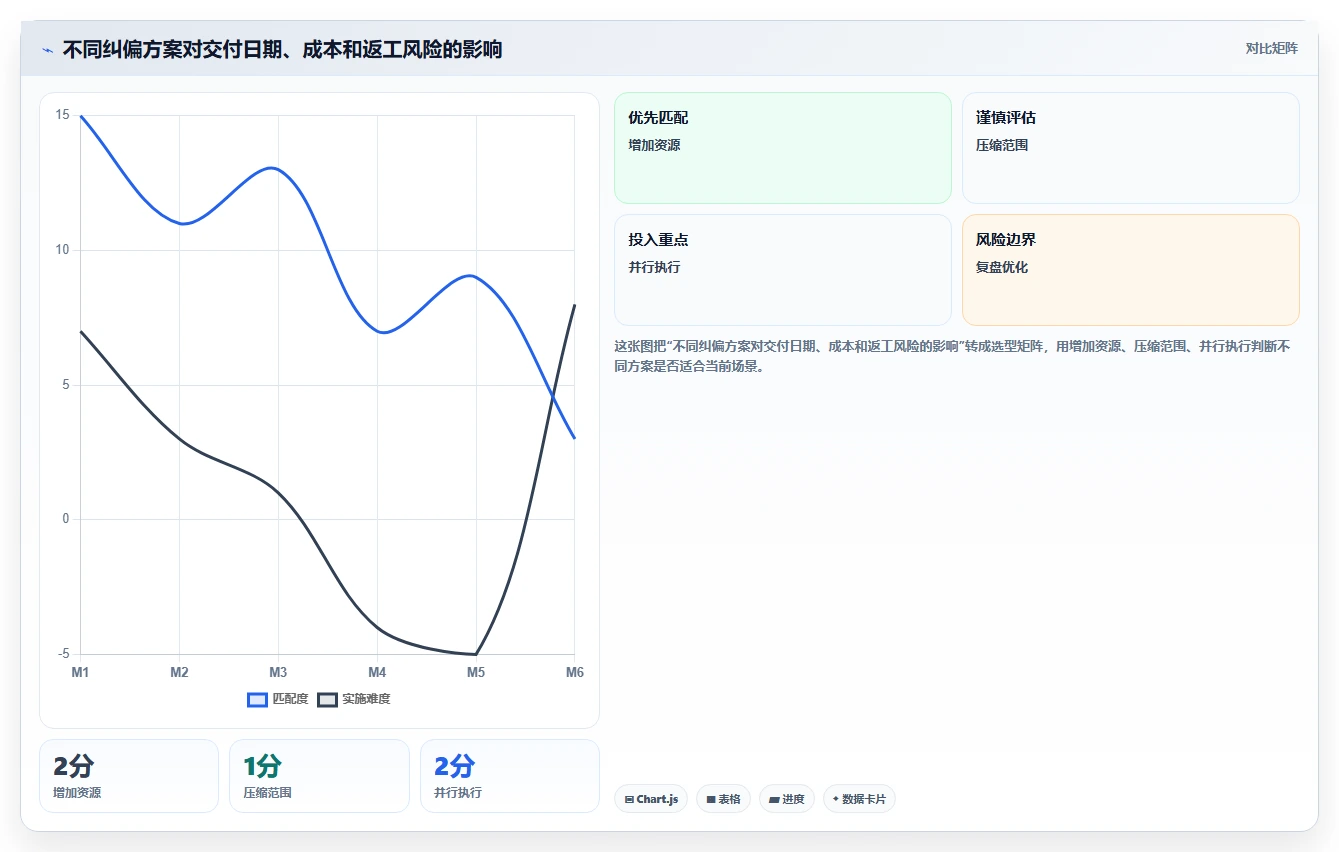The height and width of the screenshot is (852, 1339).
Task: Click the M2 axis label
Action: (179, 672)
